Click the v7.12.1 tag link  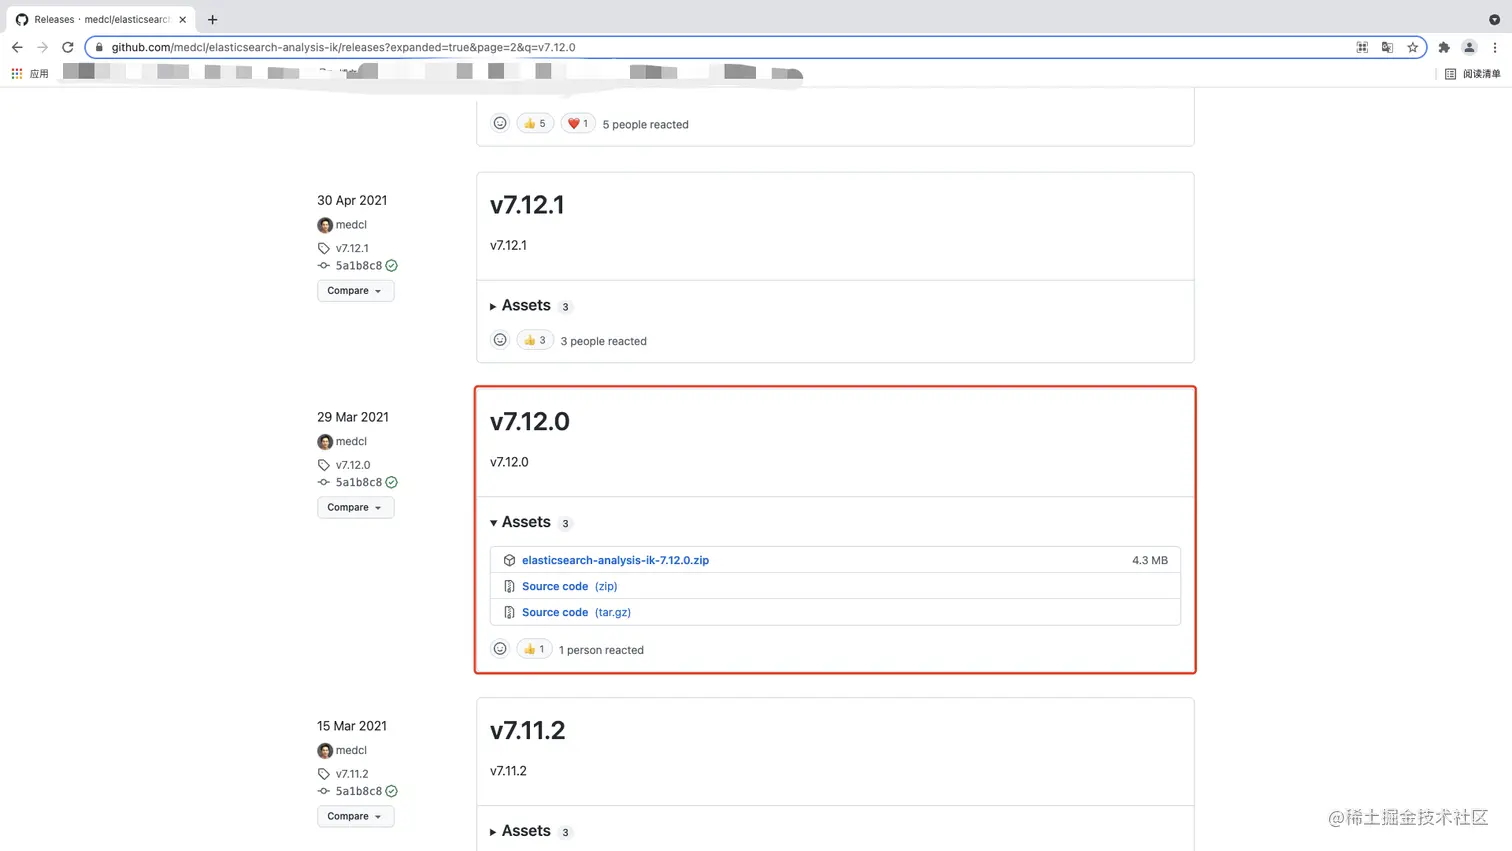coord(352,248)
